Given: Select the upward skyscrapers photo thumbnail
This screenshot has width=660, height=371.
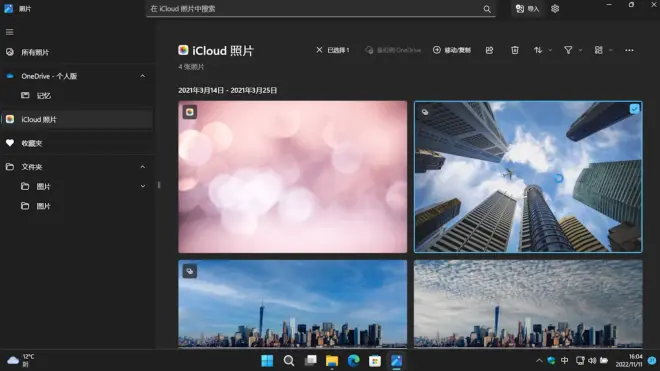Looking at the screenshot, I should pyautogui.click(x=528, y=177).
